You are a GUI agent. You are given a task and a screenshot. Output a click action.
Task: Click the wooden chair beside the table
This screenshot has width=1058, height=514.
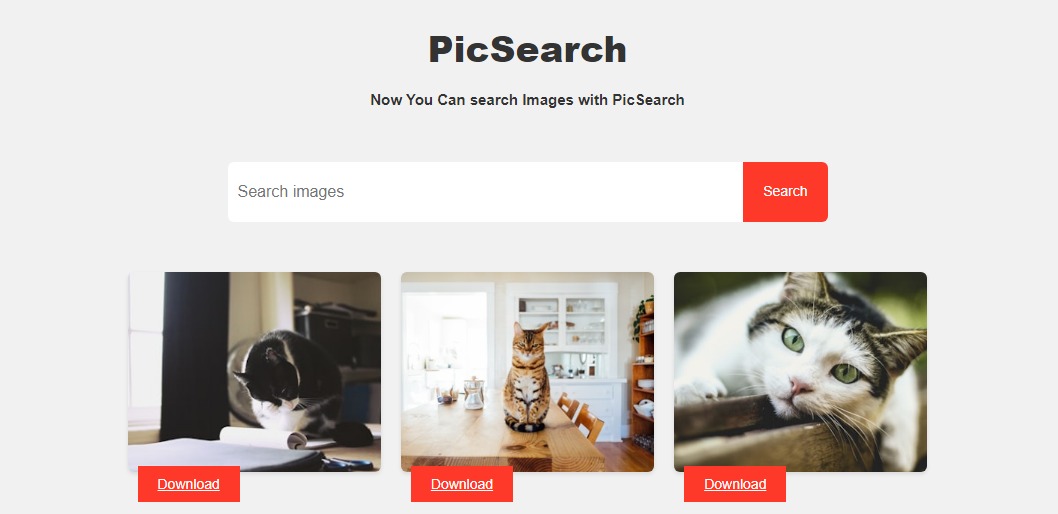(581, 417)
